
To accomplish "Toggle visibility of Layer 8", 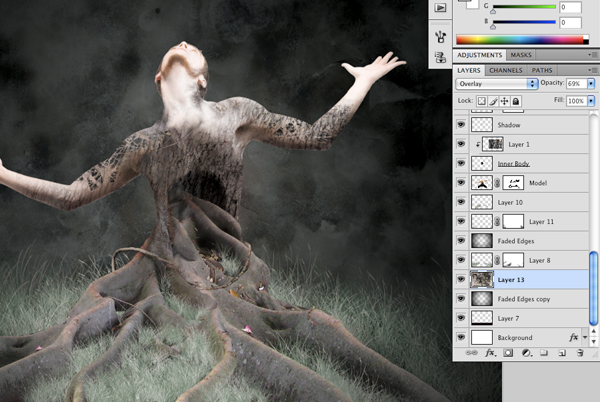I will [461, 260].
